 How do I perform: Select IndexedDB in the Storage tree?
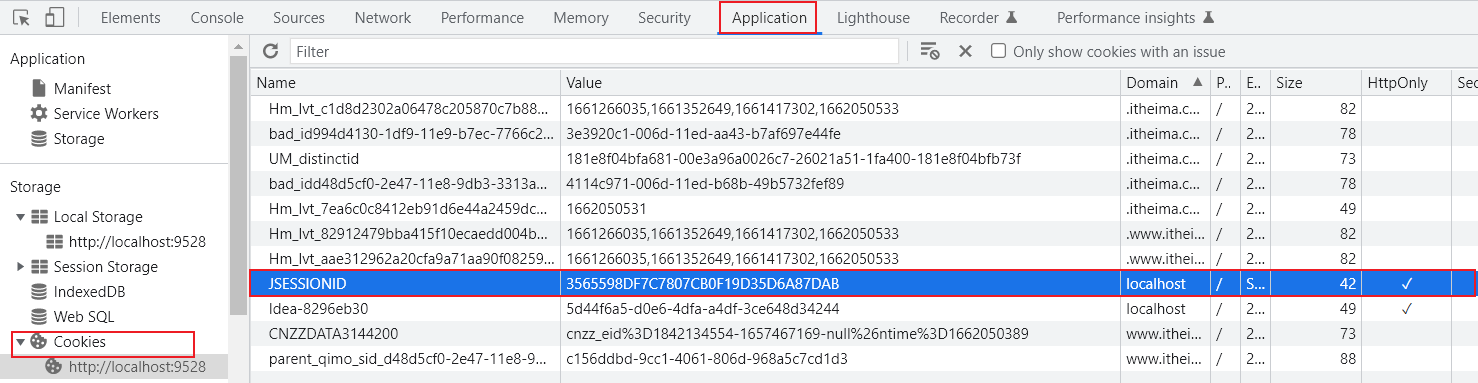tap(89, 292)
